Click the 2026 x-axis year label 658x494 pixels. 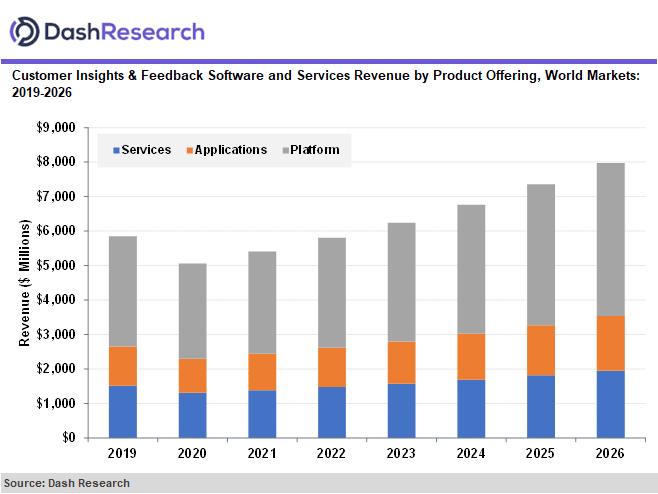click(611, 454)
